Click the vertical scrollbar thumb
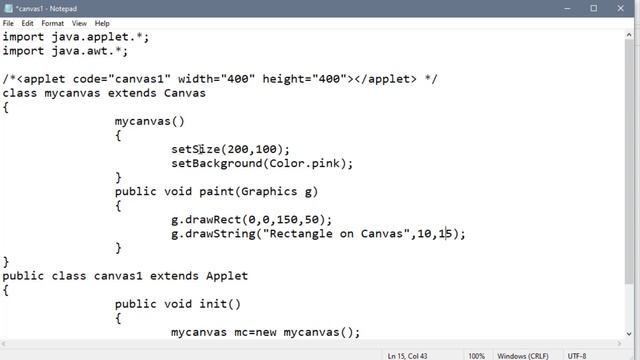This screenshot has width=640, height=360. click(629, 162)
